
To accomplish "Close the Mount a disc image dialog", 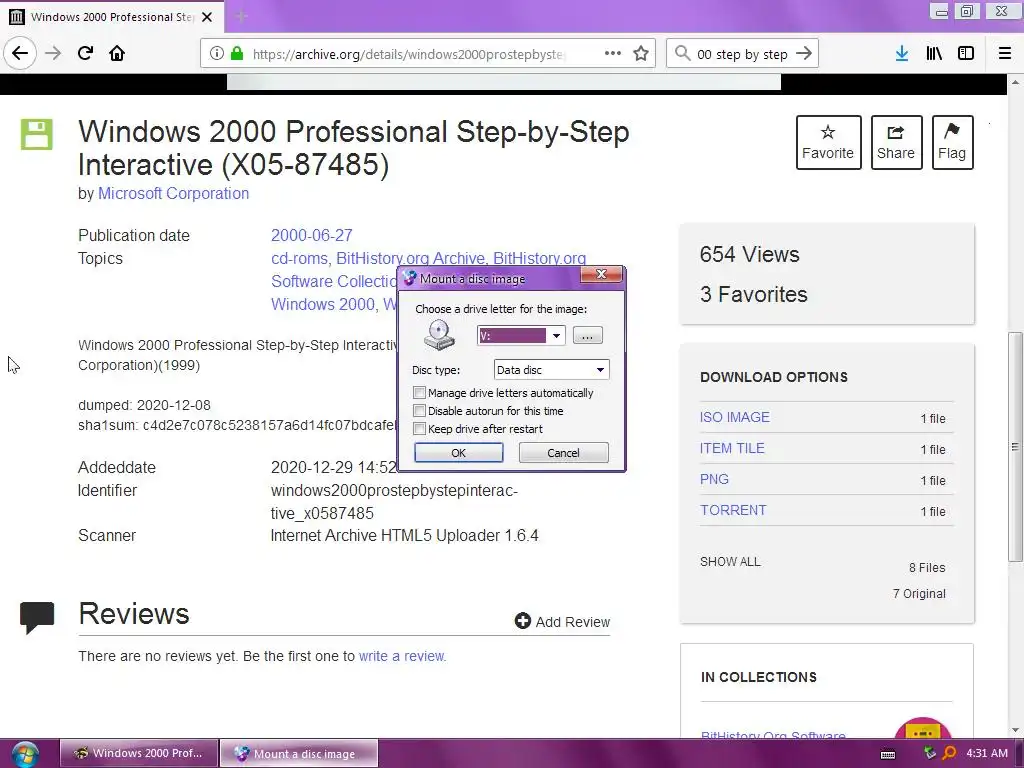I will (601, 274).
